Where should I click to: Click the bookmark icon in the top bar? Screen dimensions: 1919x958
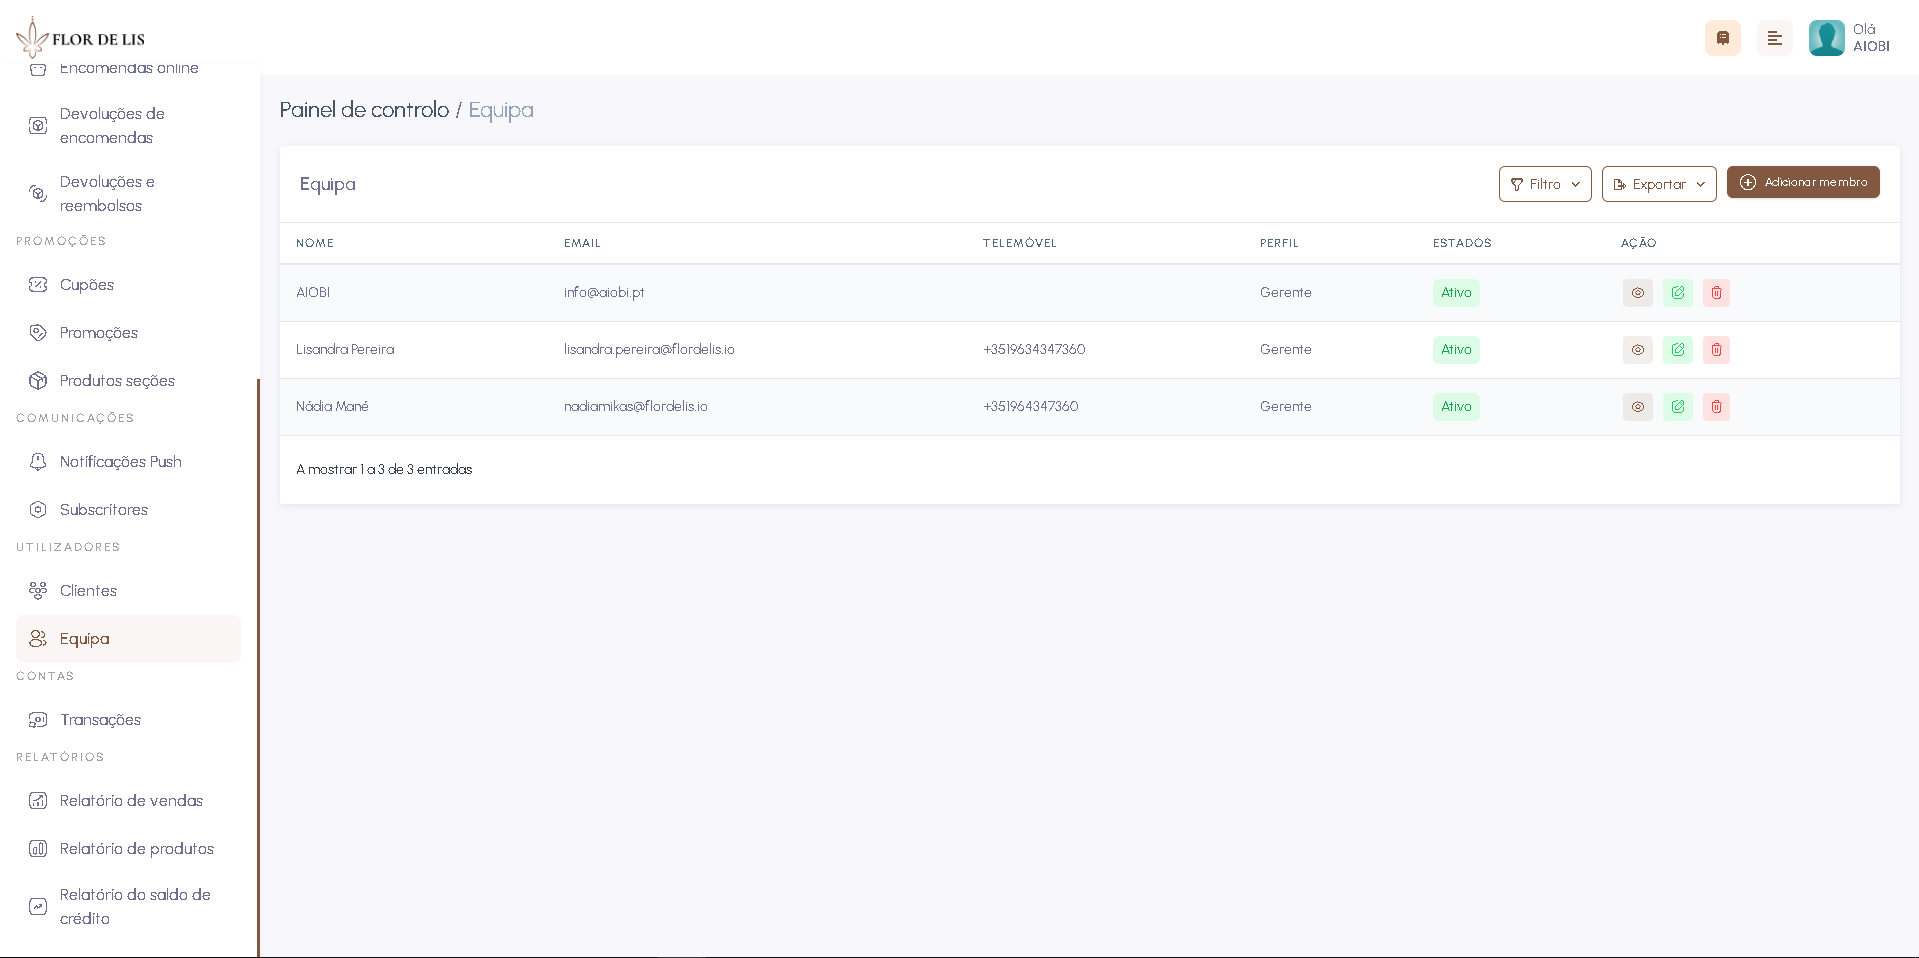(x=1722, y=37)
